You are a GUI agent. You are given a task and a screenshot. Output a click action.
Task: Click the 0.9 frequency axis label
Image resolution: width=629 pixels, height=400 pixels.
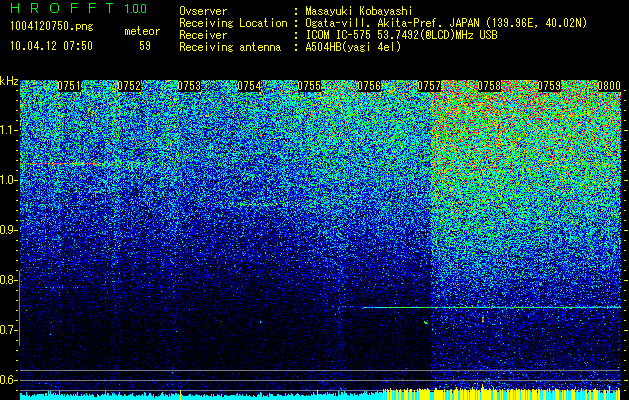(x=8, y=230)
